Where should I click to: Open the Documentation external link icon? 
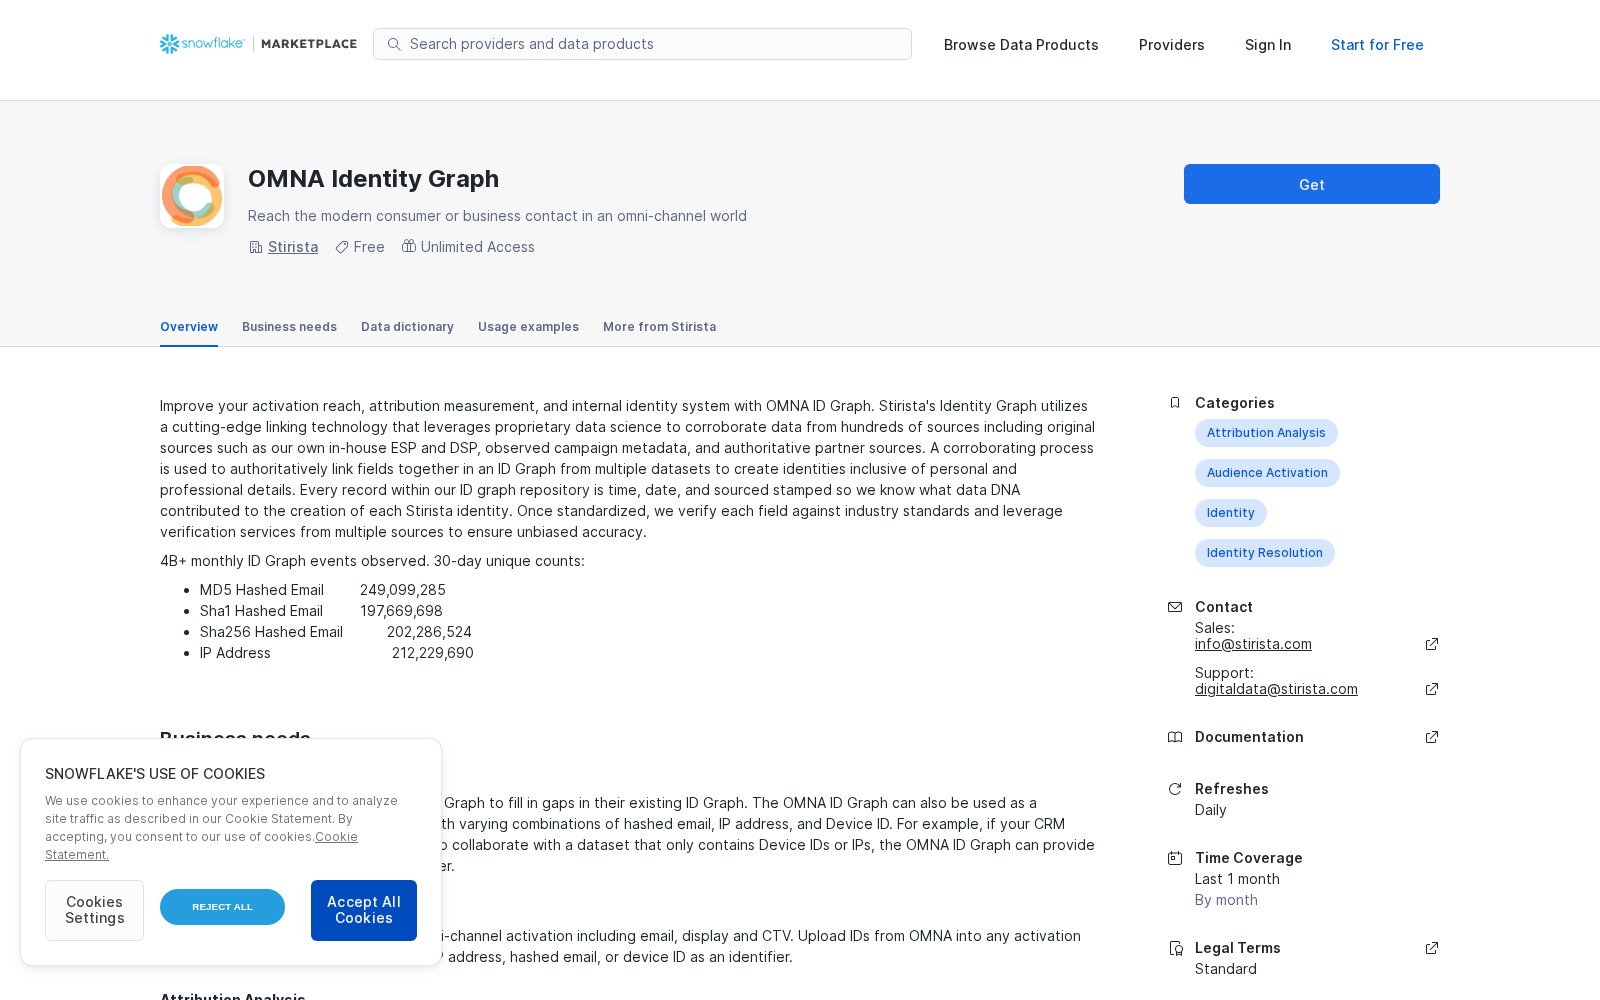coord(1432,737)
